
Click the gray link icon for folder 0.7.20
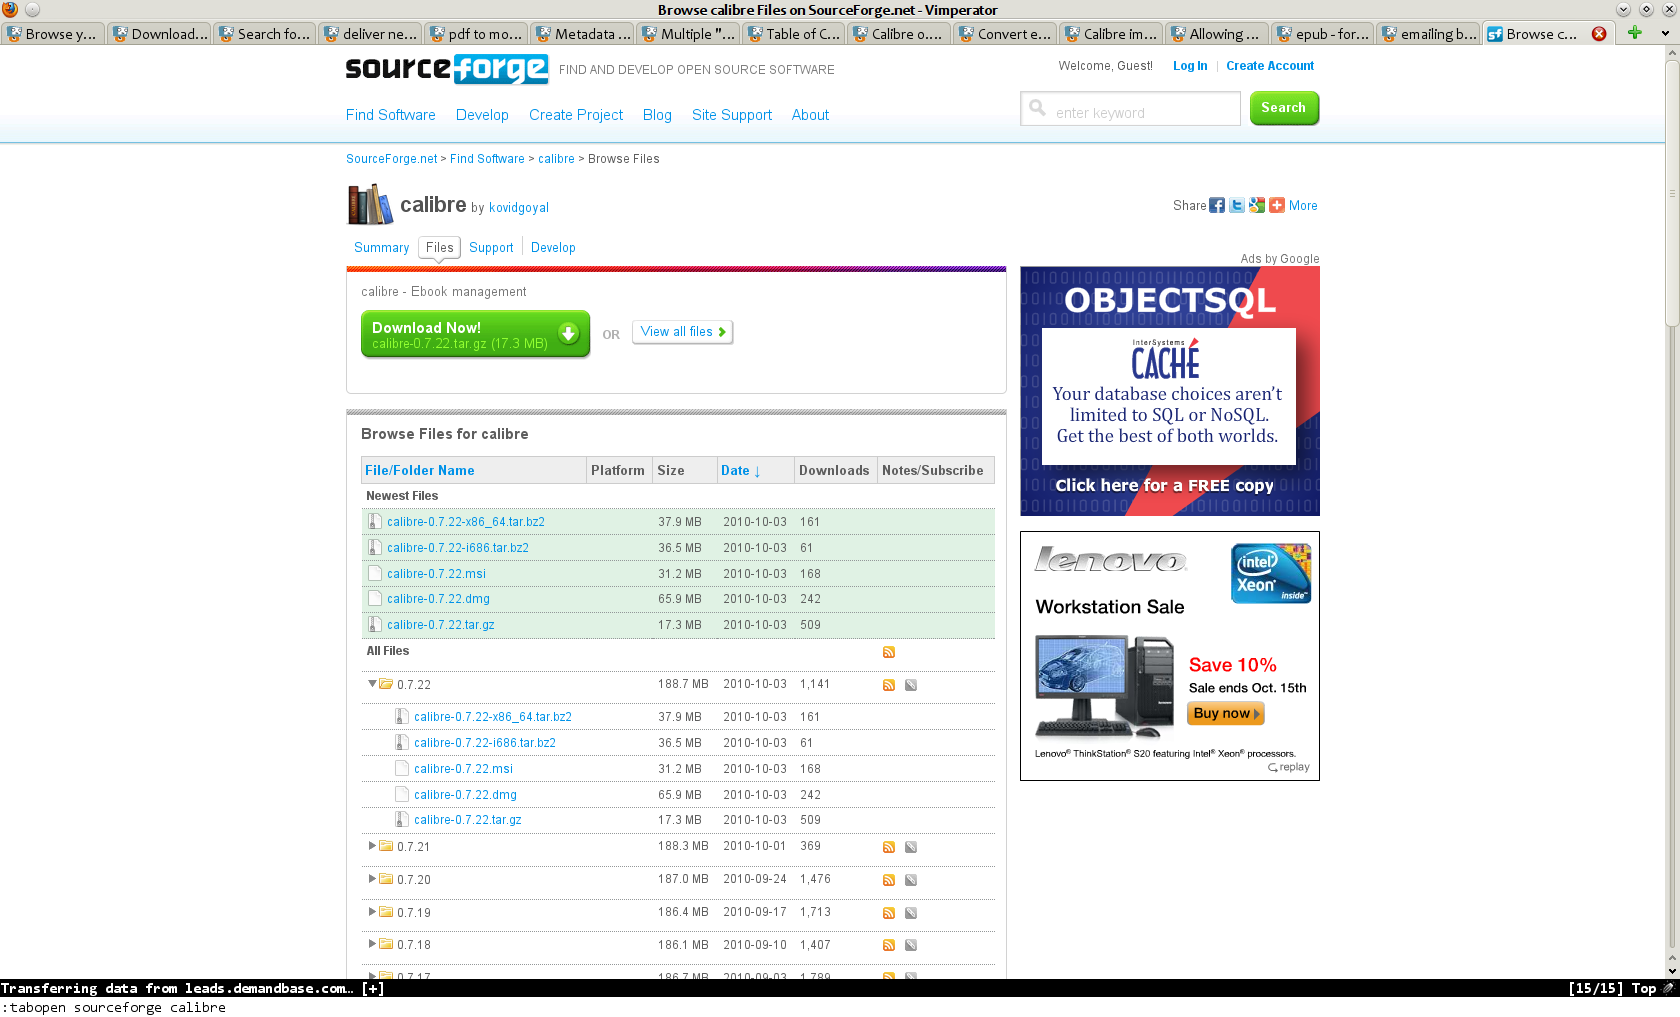click(x=911, y=880)
